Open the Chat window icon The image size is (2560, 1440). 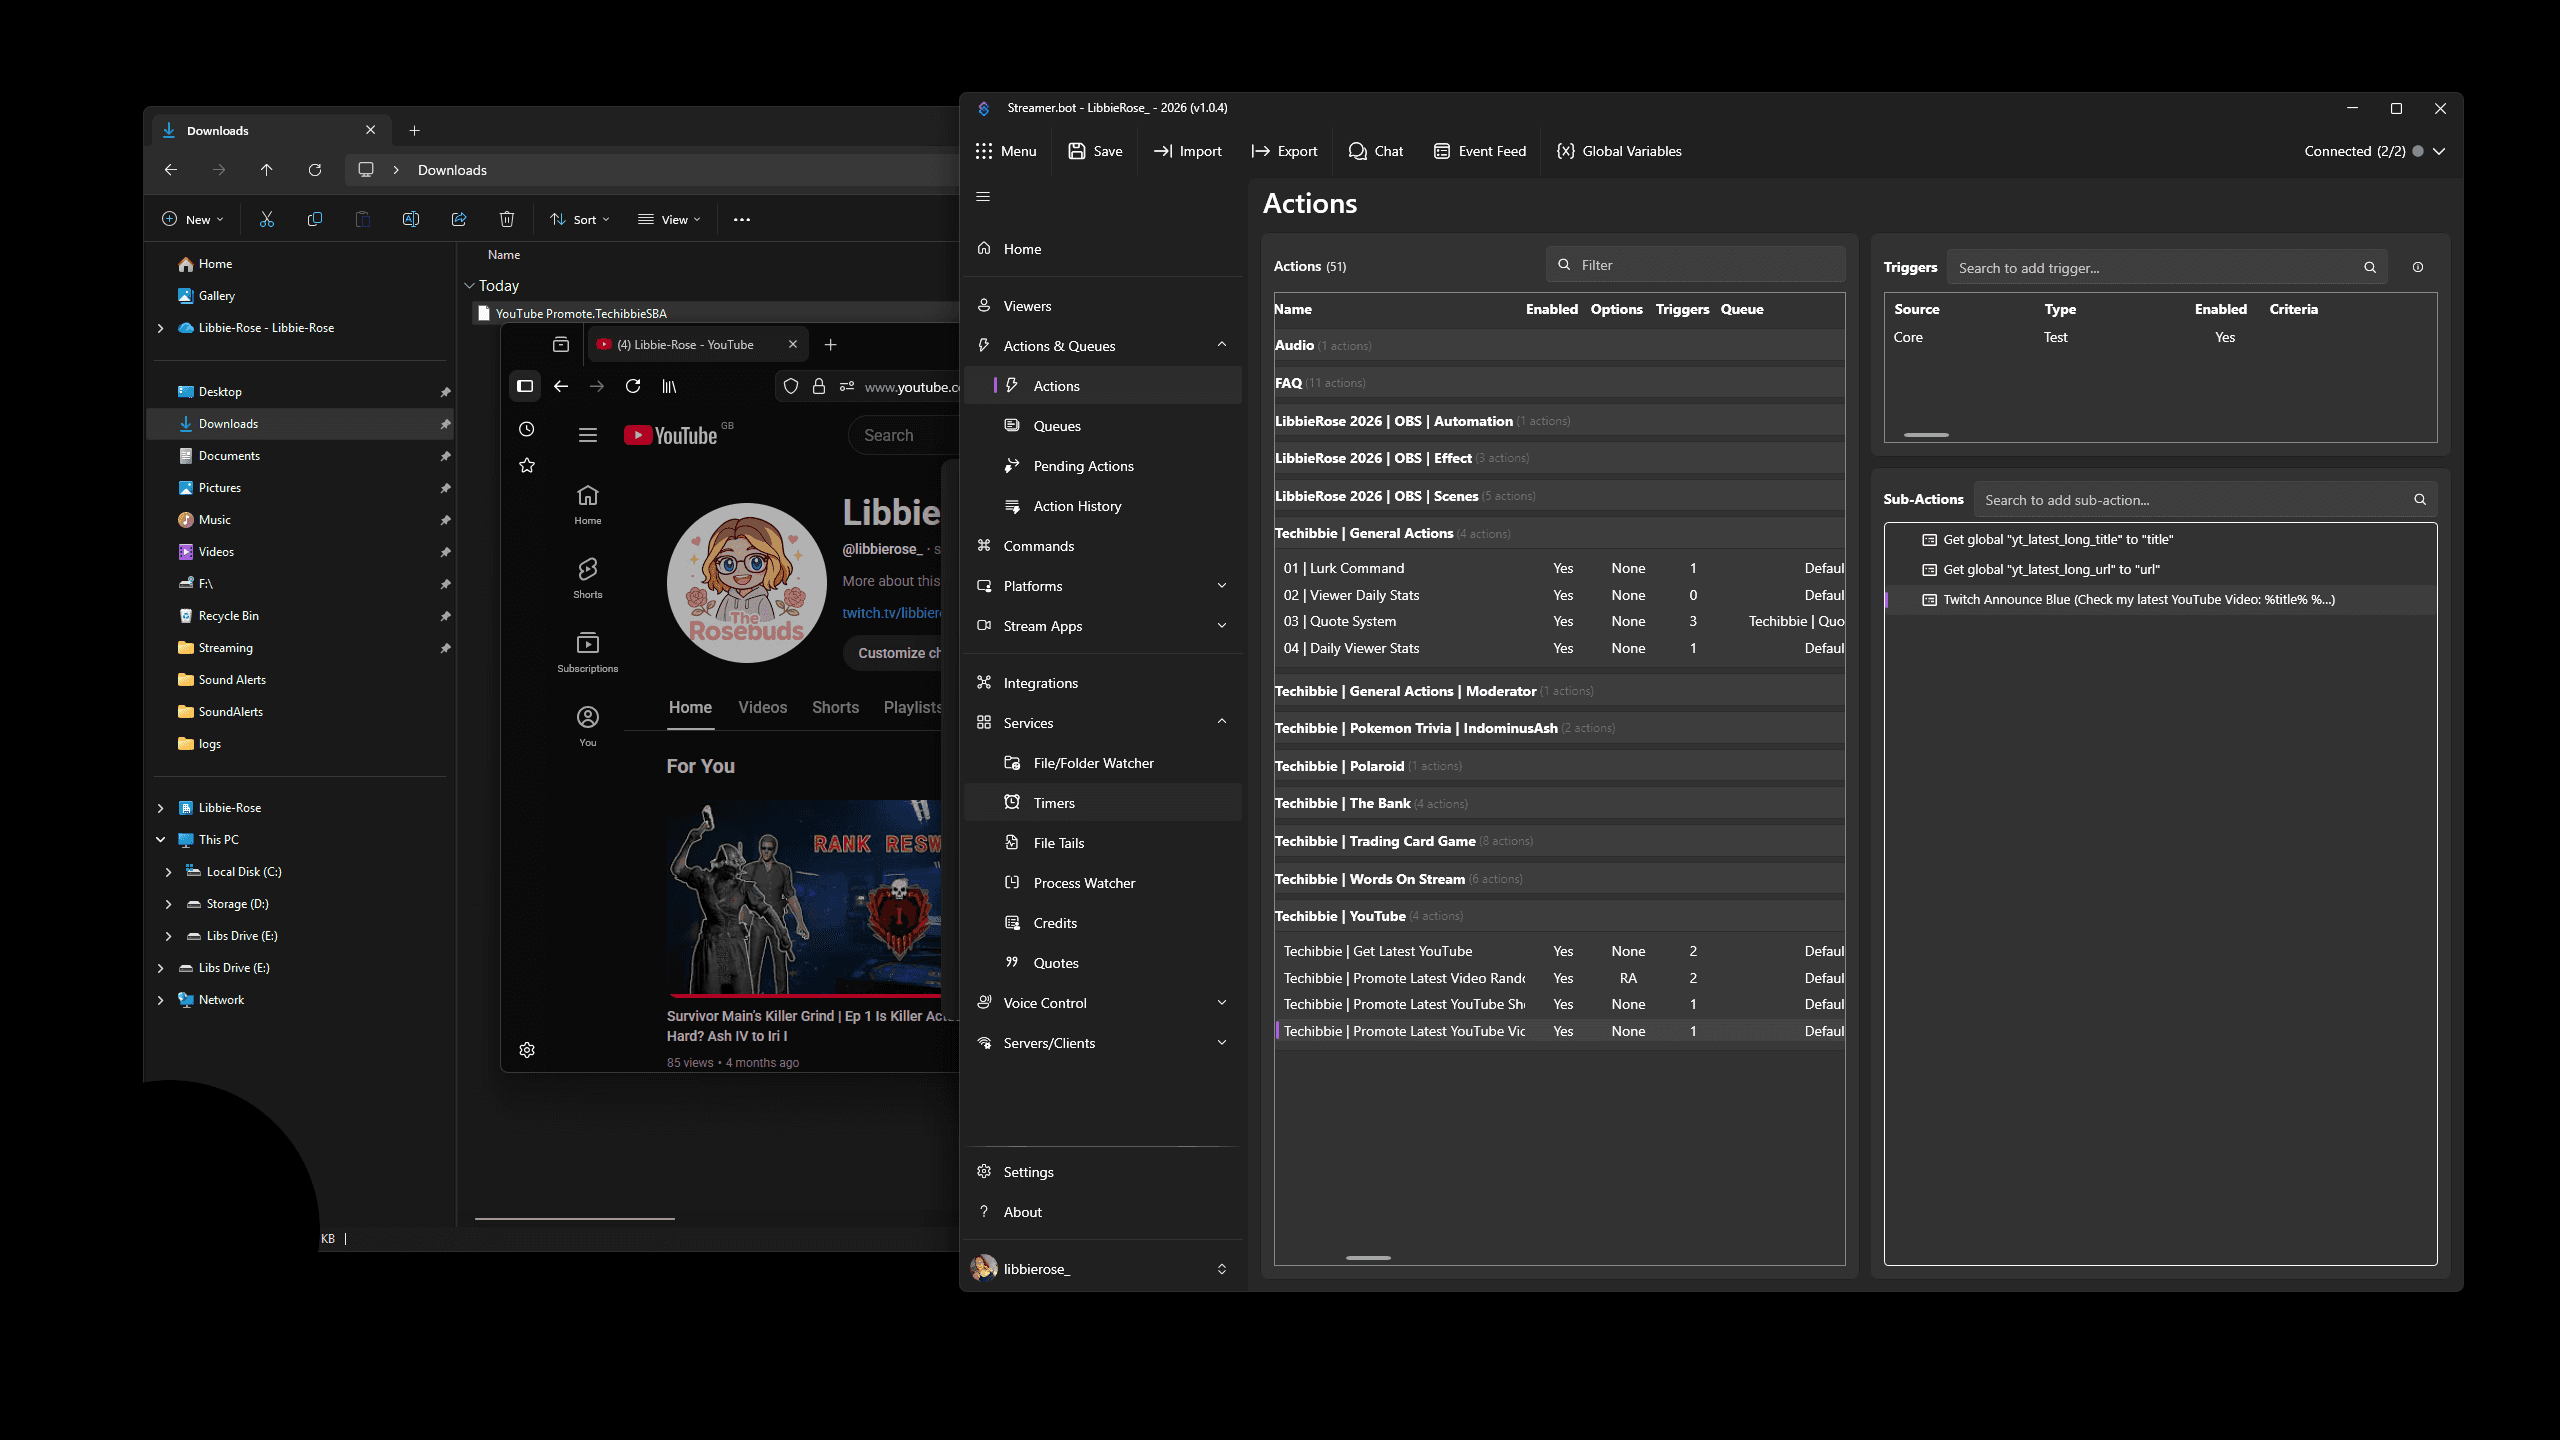(x=1357, y=151)
